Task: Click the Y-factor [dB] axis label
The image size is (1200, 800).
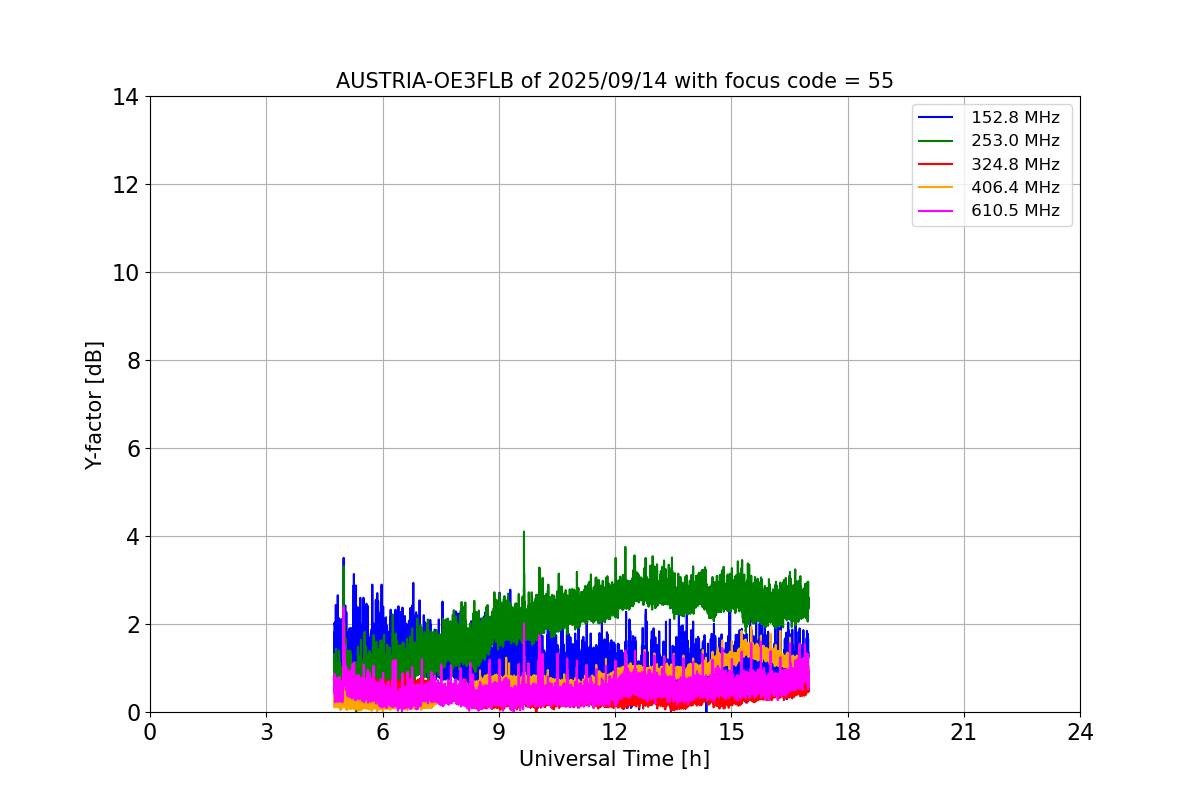Action: [x=94, y=405]
